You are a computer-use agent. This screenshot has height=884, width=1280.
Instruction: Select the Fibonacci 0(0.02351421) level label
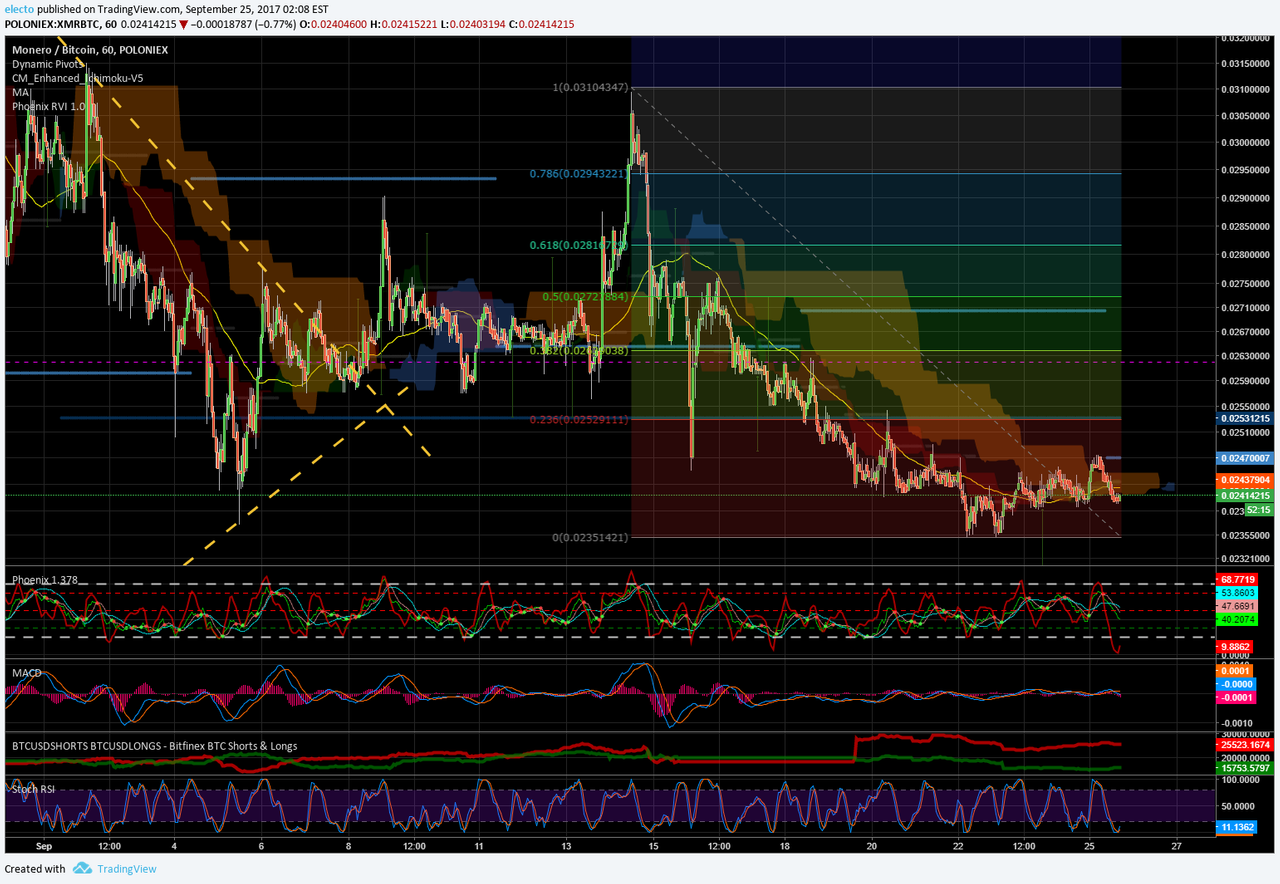[590, 537]
